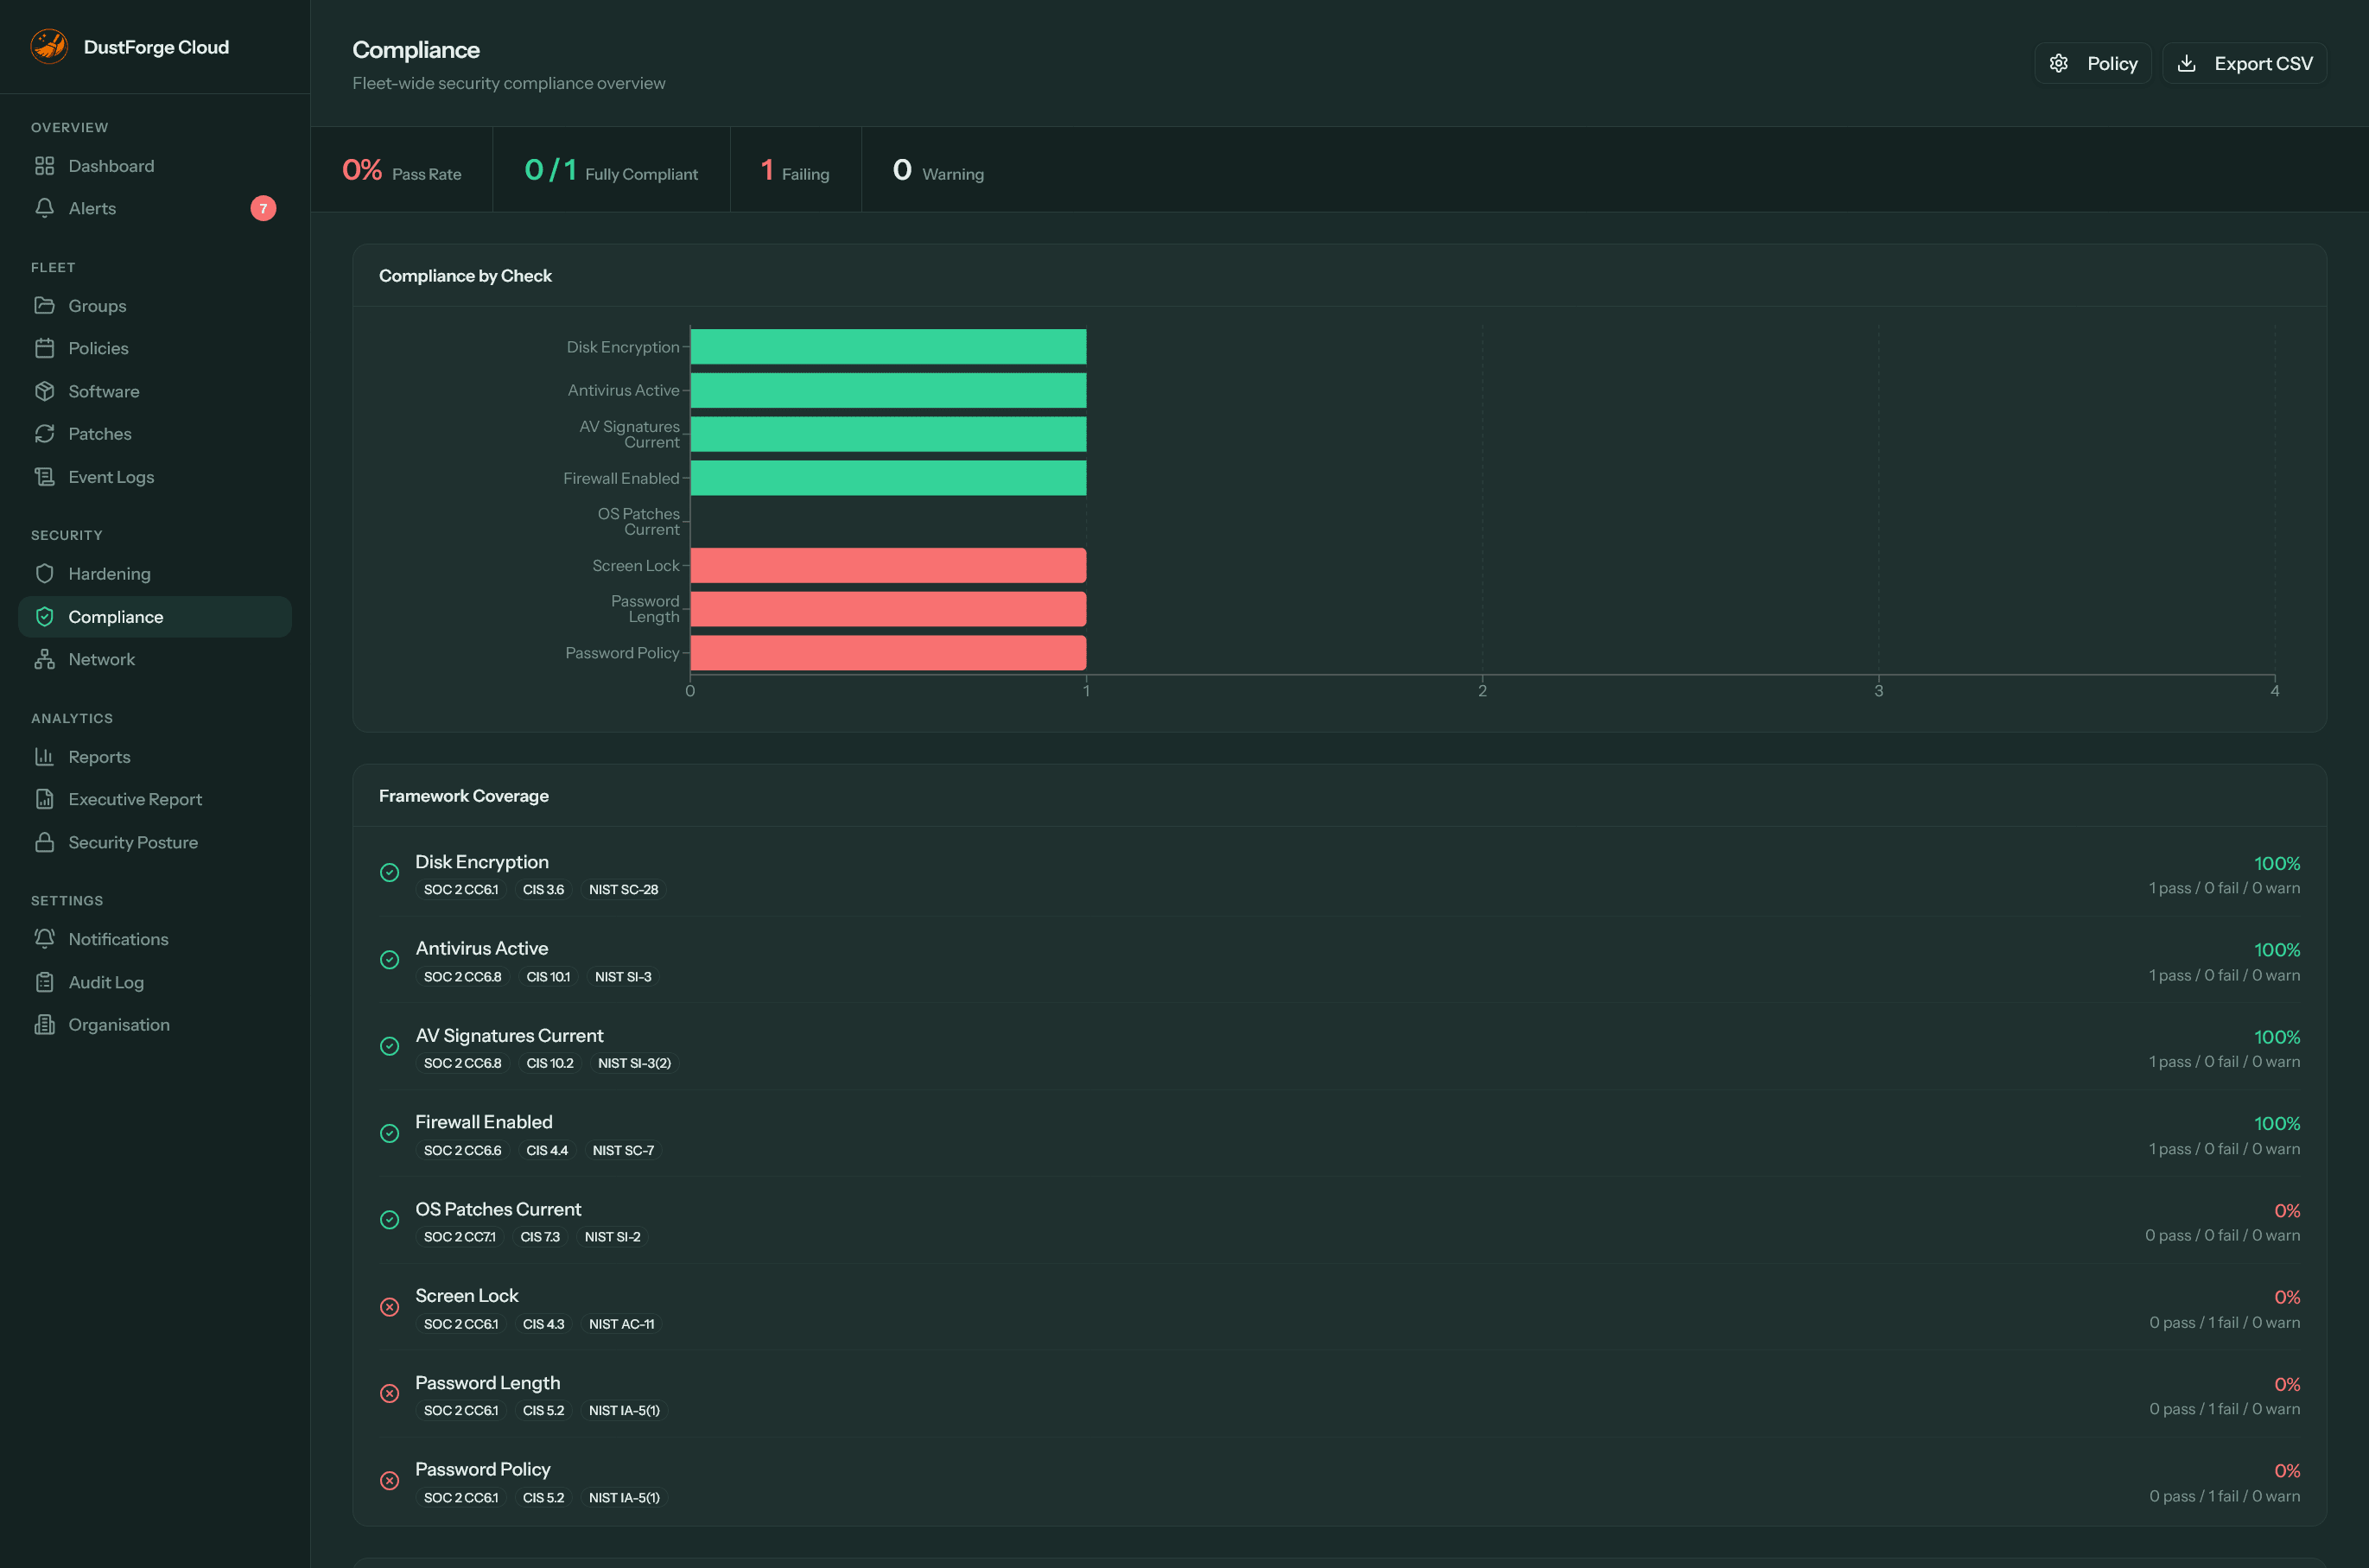Open the Reports chart icon under Analytics
This screenshot has height=1568, width=2369.
pos(45,756)
